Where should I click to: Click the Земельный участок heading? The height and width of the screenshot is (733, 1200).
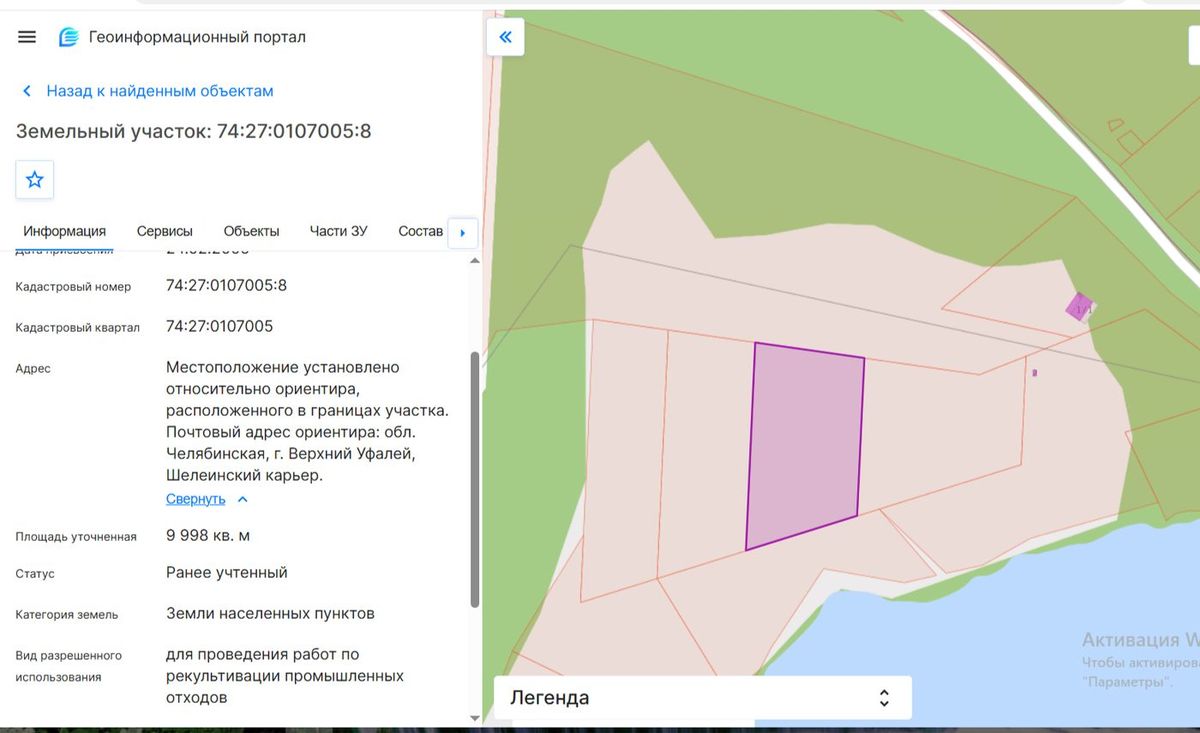click(x=194, y=131)
